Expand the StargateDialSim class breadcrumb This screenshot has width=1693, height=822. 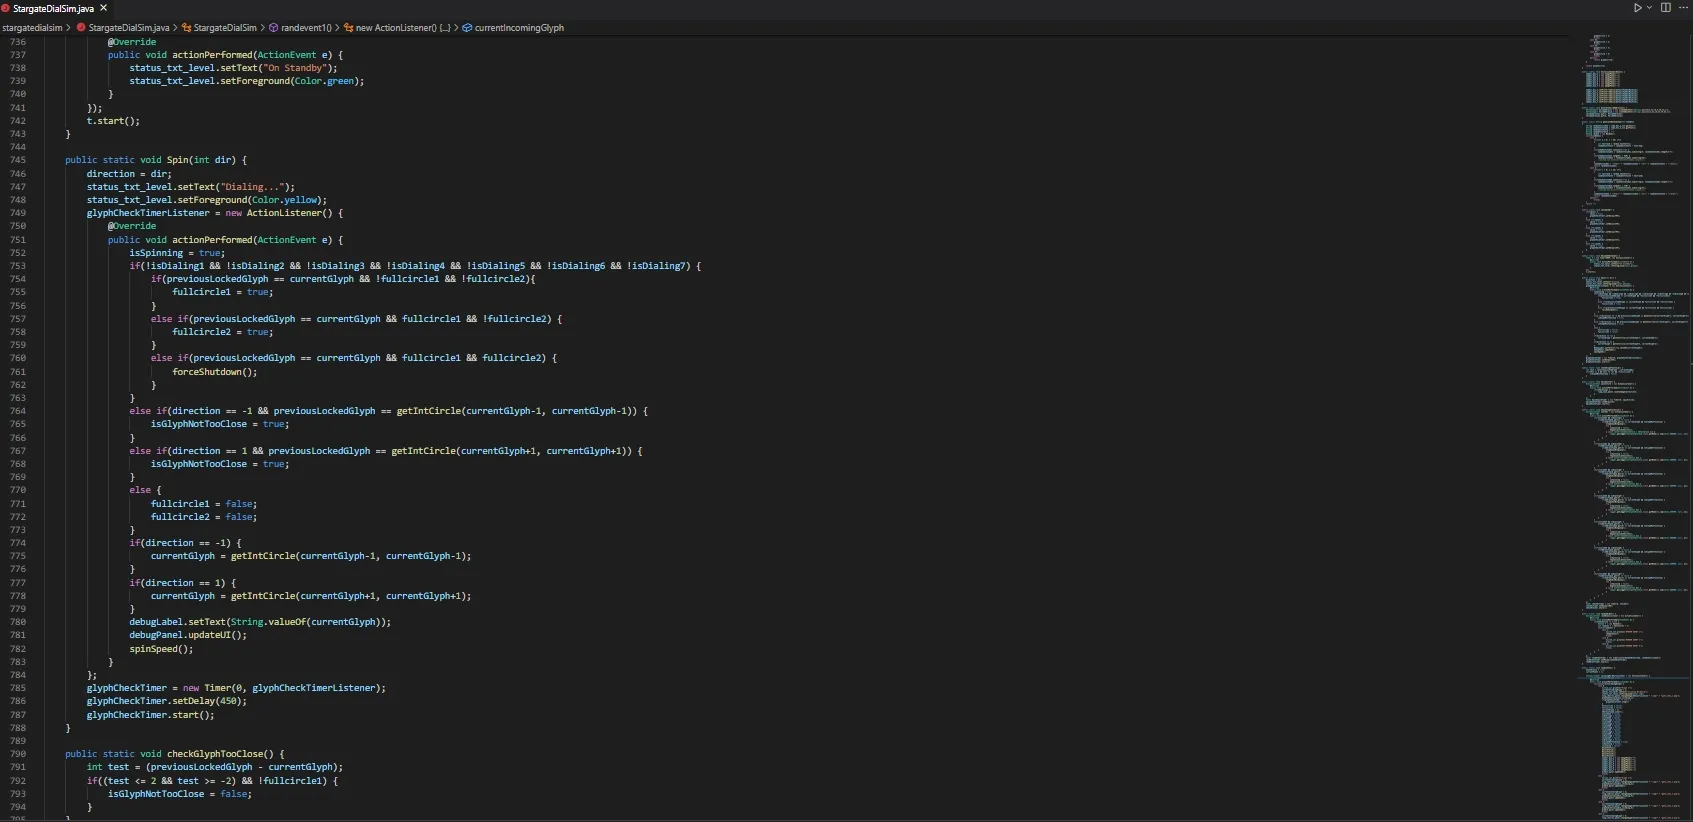tap(224, 28)
